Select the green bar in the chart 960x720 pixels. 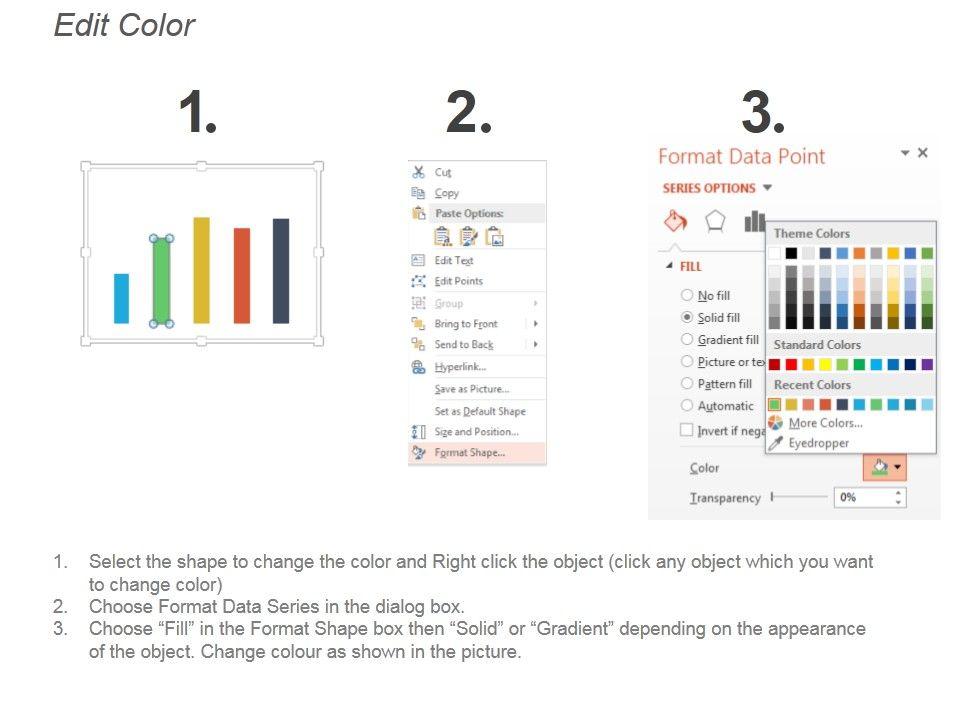point(161,282)
